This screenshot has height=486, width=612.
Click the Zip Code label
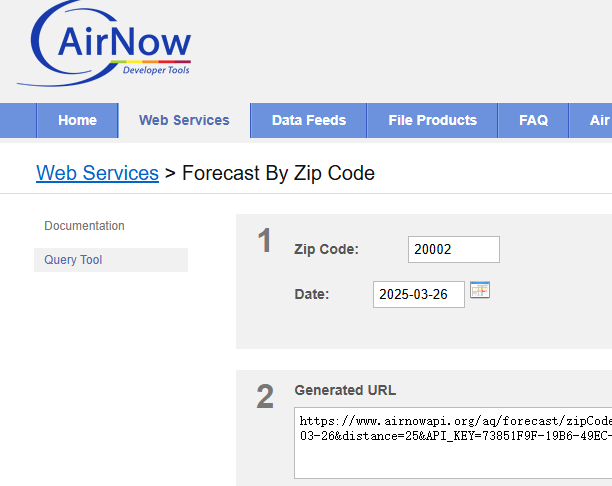click(326, 249)
